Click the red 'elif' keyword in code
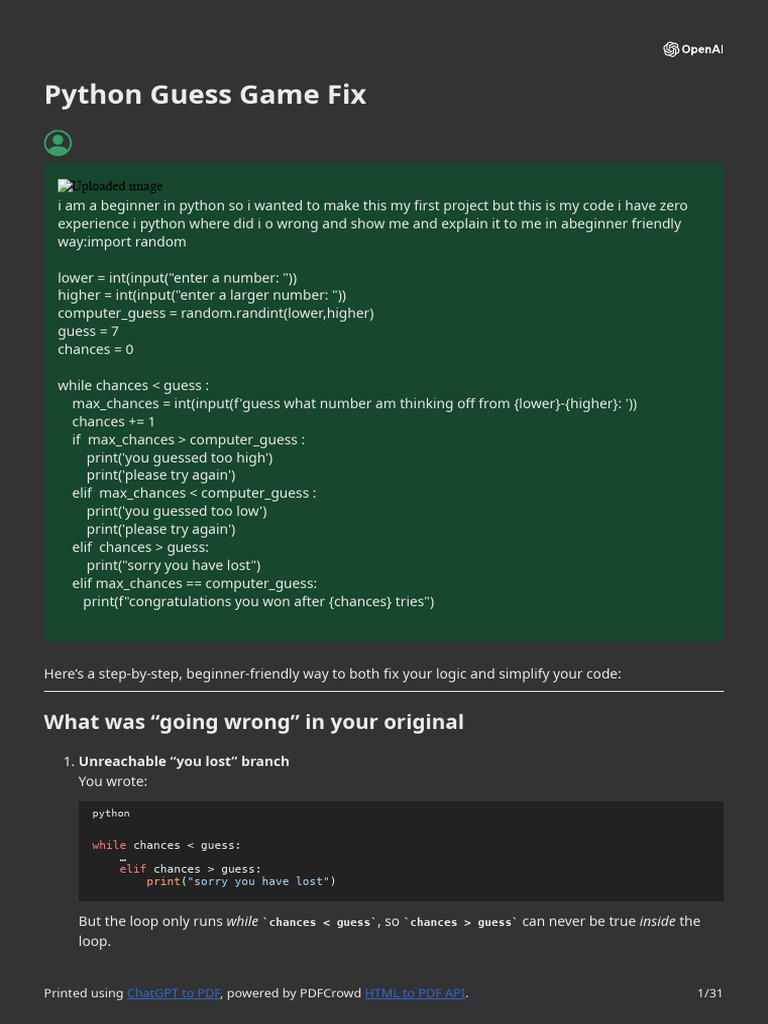This screenshot has width=768, height=1024. [x=133, y=869]
